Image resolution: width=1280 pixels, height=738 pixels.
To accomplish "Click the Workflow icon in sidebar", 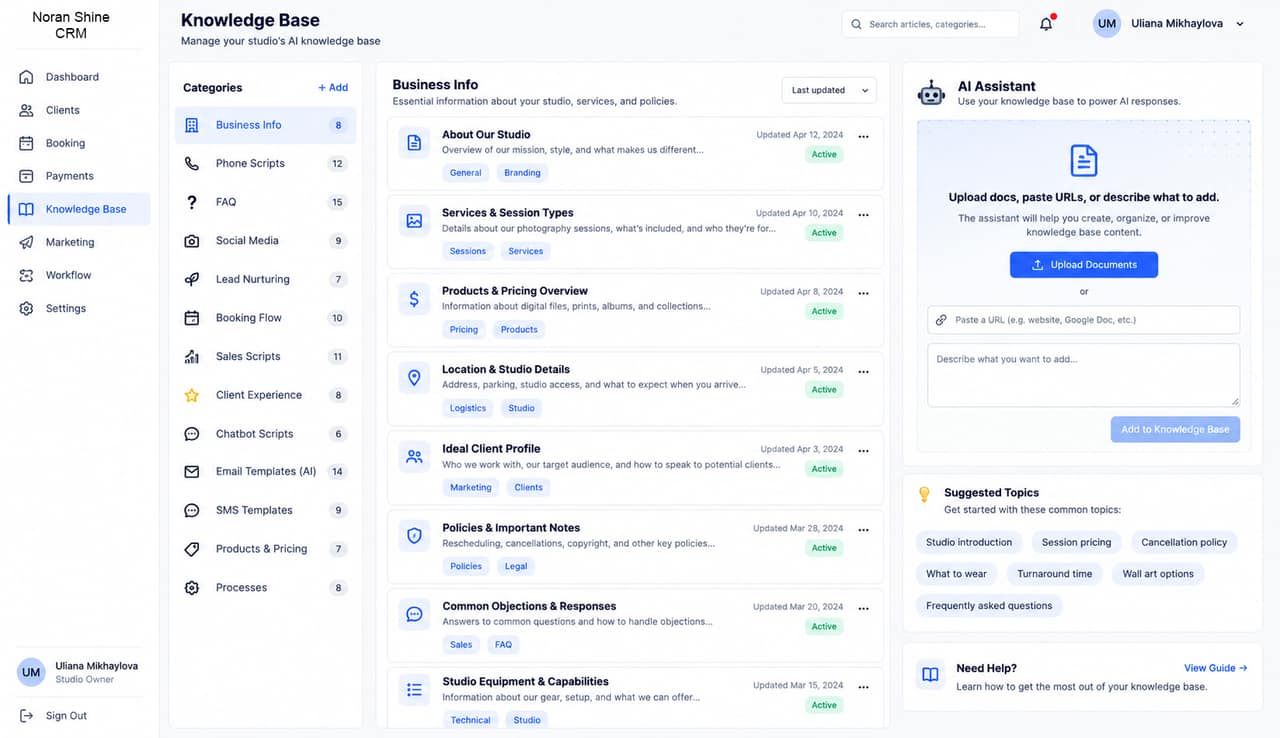I will [26, 275].
